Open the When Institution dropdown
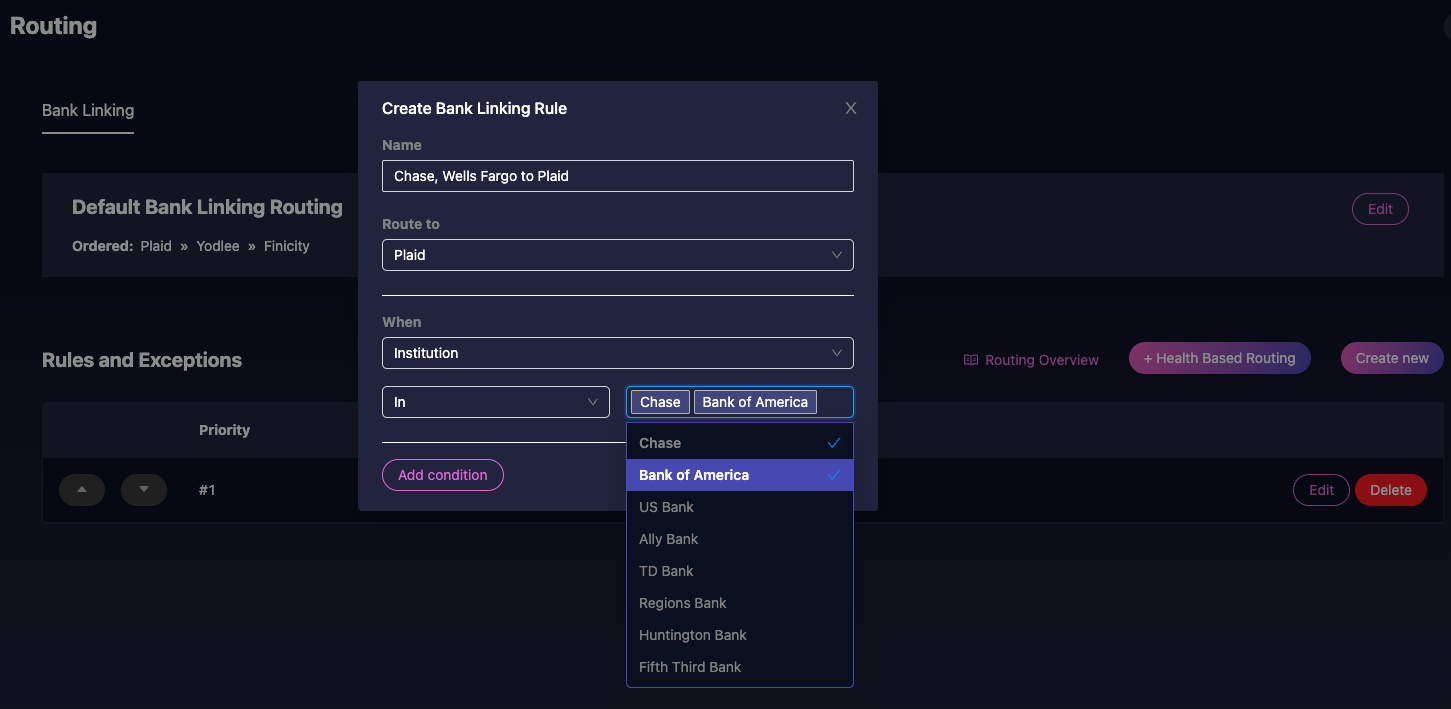 tap(618, 353)
